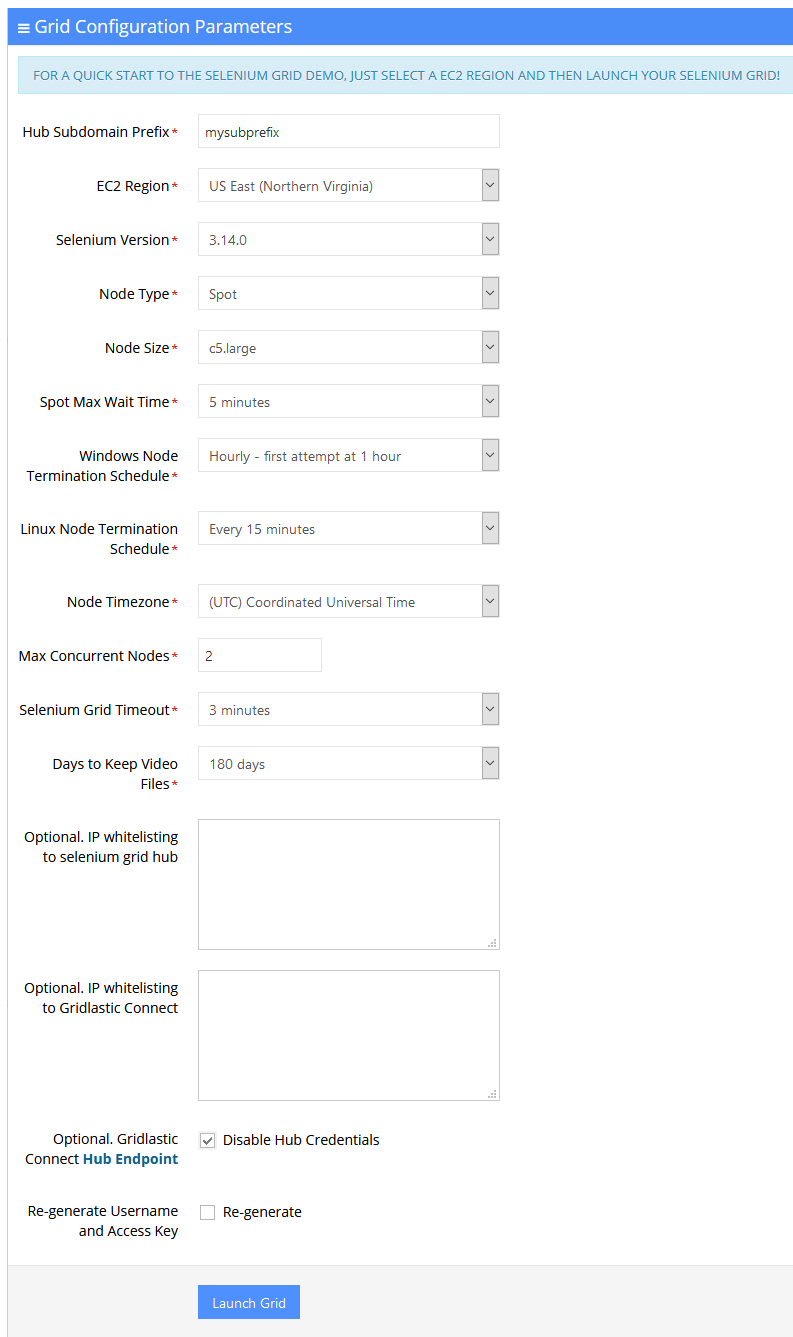Image resolution: width=793 pixels, height=1337 pixels.
Task: Open the Node Size dropdown
Action: 488,347
